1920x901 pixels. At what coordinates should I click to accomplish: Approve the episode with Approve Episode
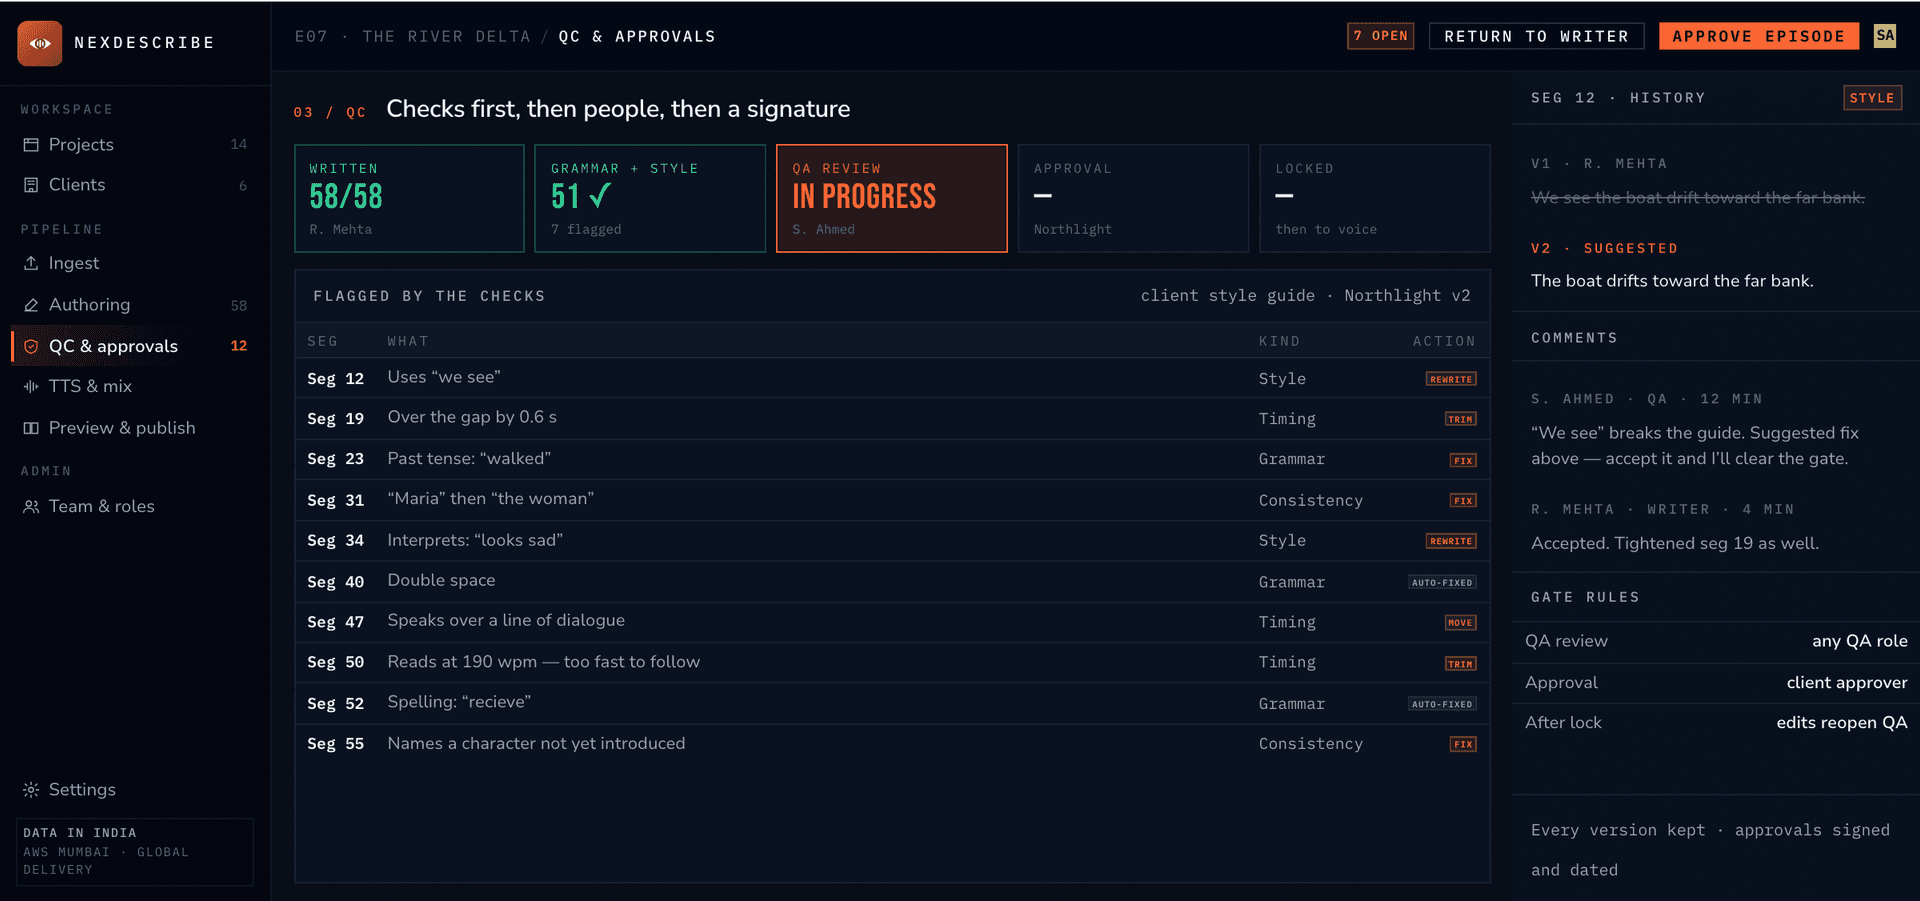coord(1759,36)
